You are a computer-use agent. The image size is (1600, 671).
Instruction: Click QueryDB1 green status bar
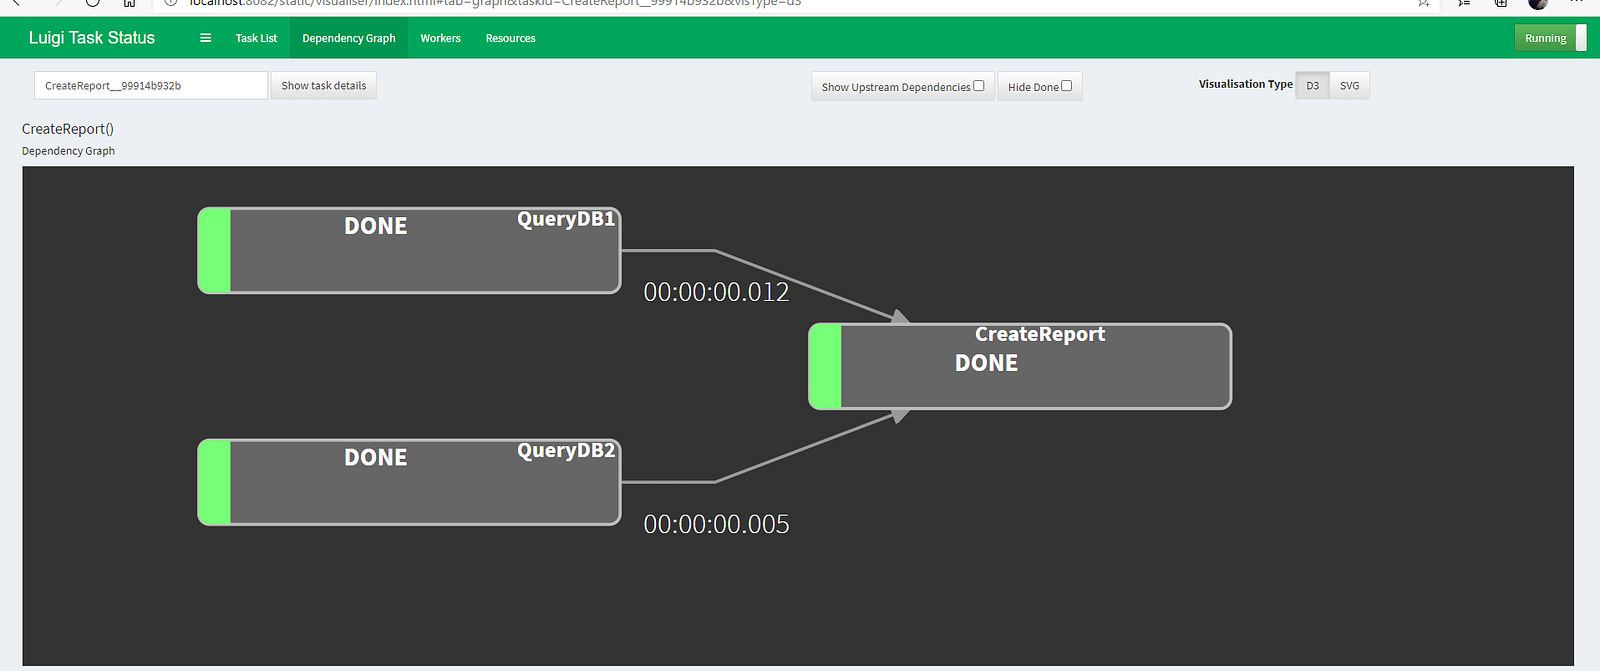[x=215, y=250]
